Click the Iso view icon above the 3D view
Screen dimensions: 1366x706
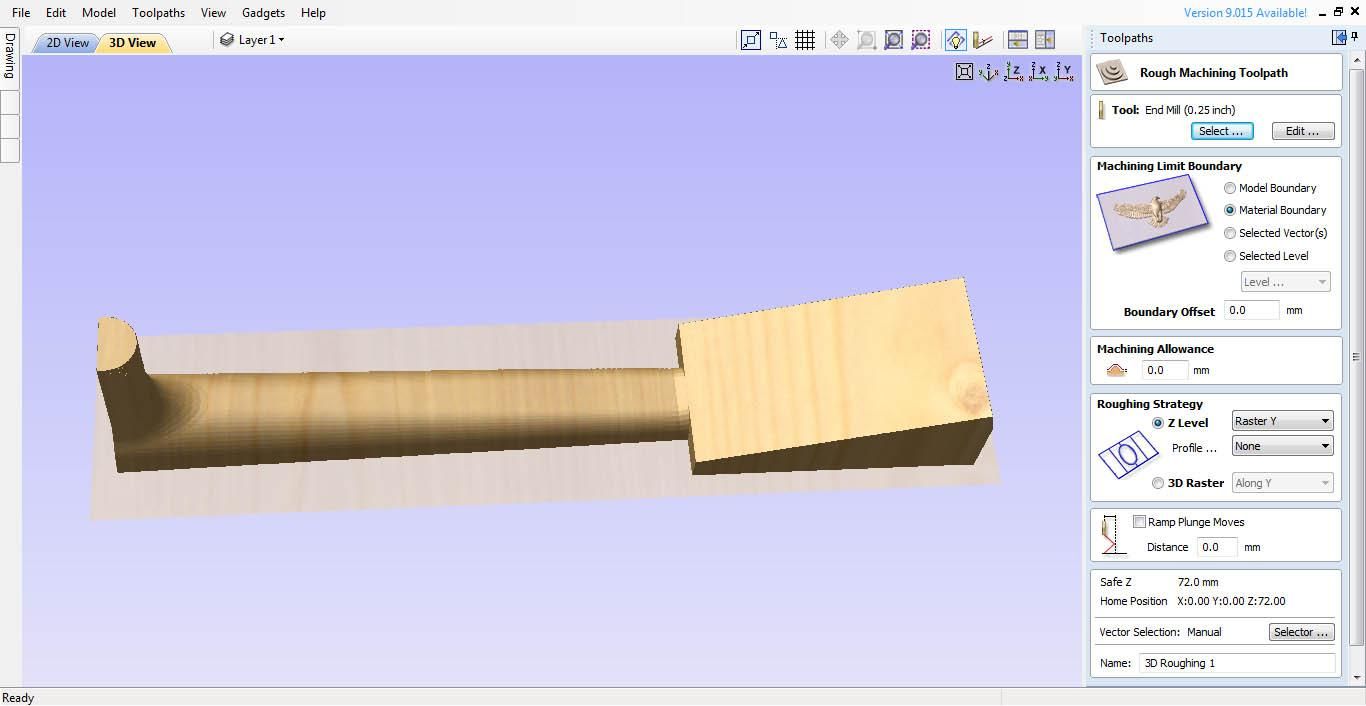pos(988,72)
